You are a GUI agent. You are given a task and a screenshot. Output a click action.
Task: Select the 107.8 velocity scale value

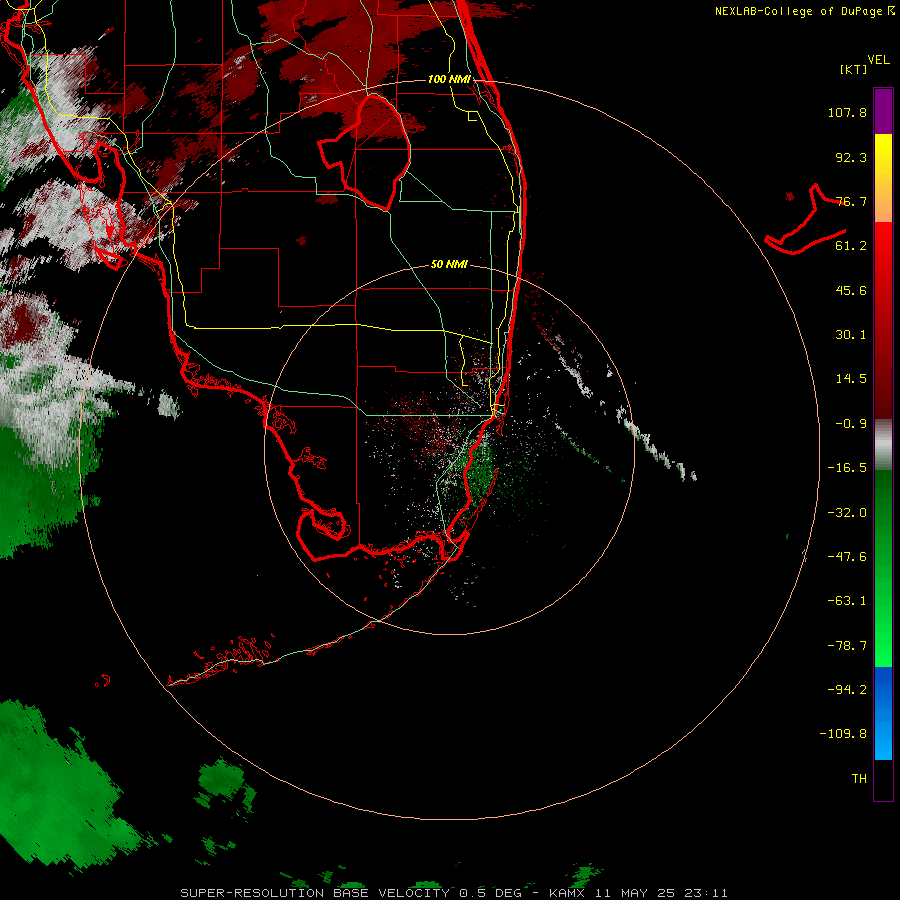point(847,112)
